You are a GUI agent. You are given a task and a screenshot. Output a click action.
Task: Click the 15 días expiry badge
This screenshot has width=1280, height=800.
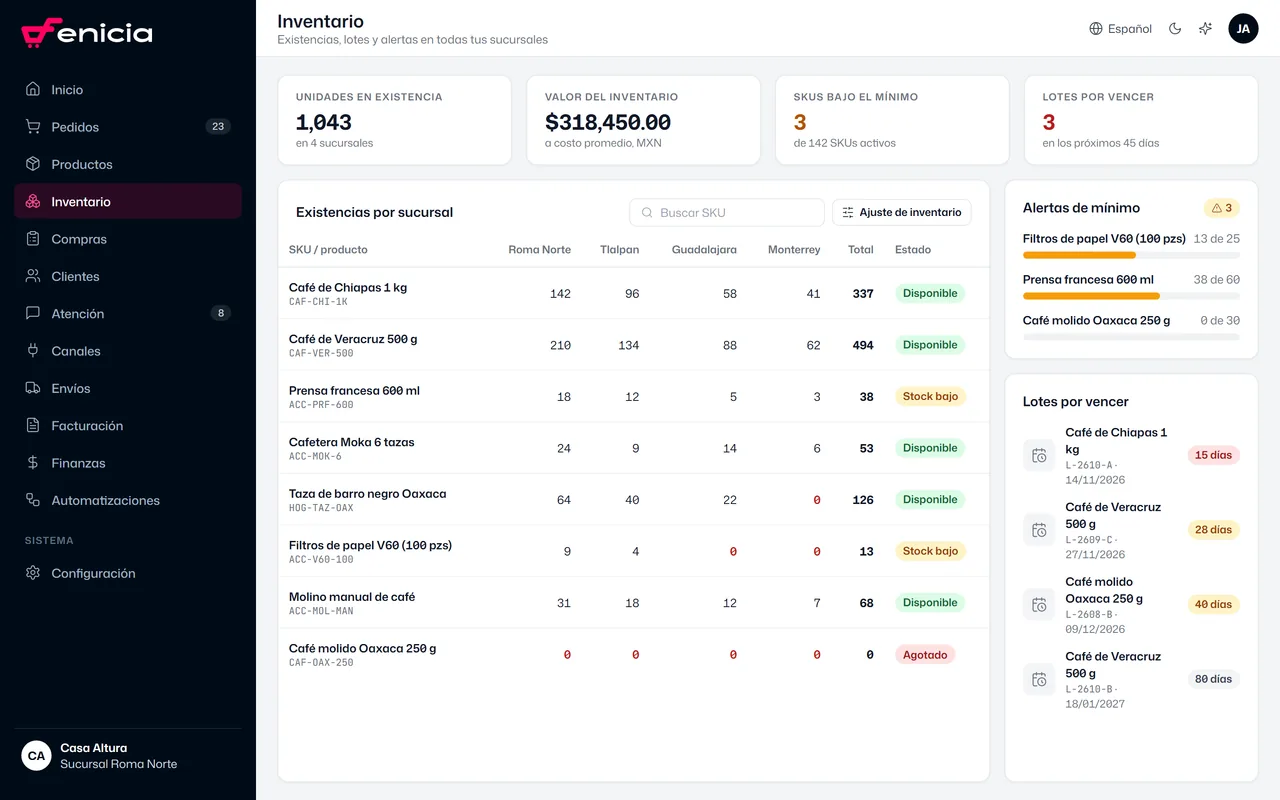(1214, 455)
